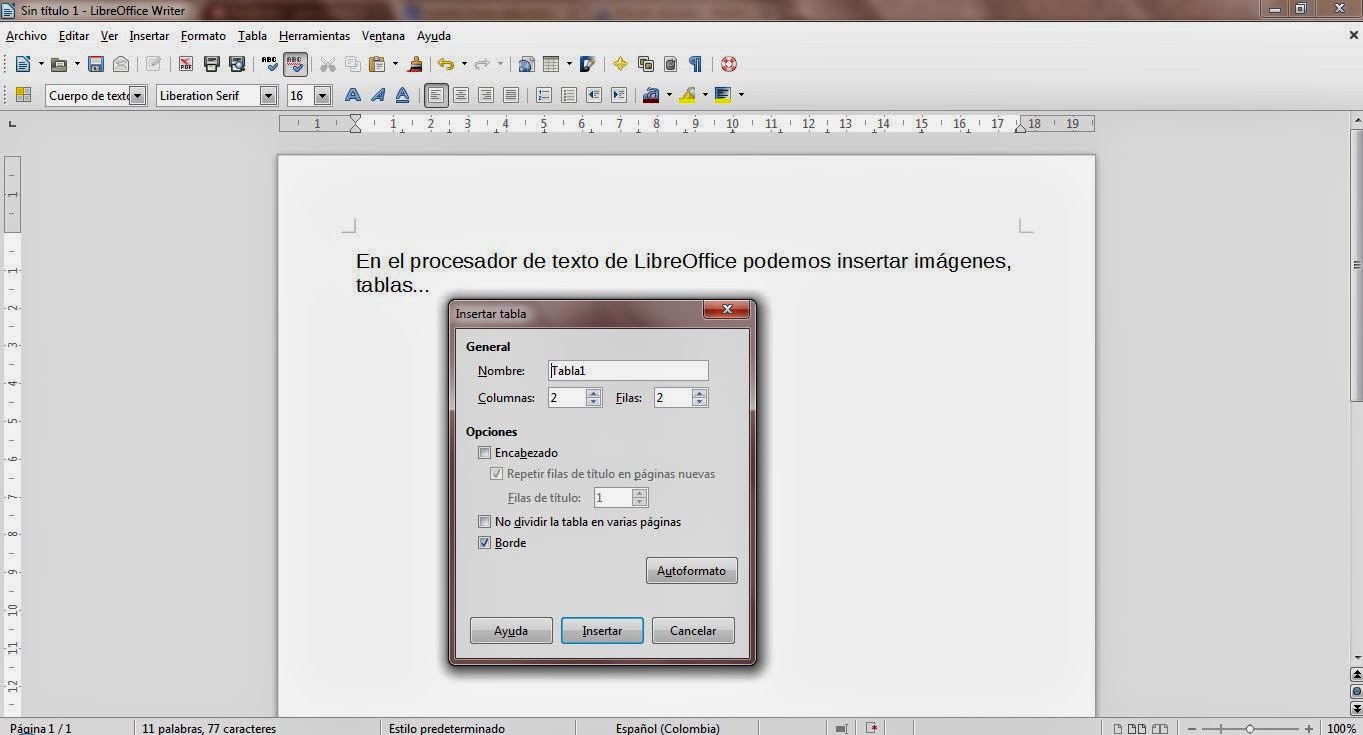Toggle the numbered list icon
The image size is (1363, 735).
pyautogui.click(x=544, y=95)
